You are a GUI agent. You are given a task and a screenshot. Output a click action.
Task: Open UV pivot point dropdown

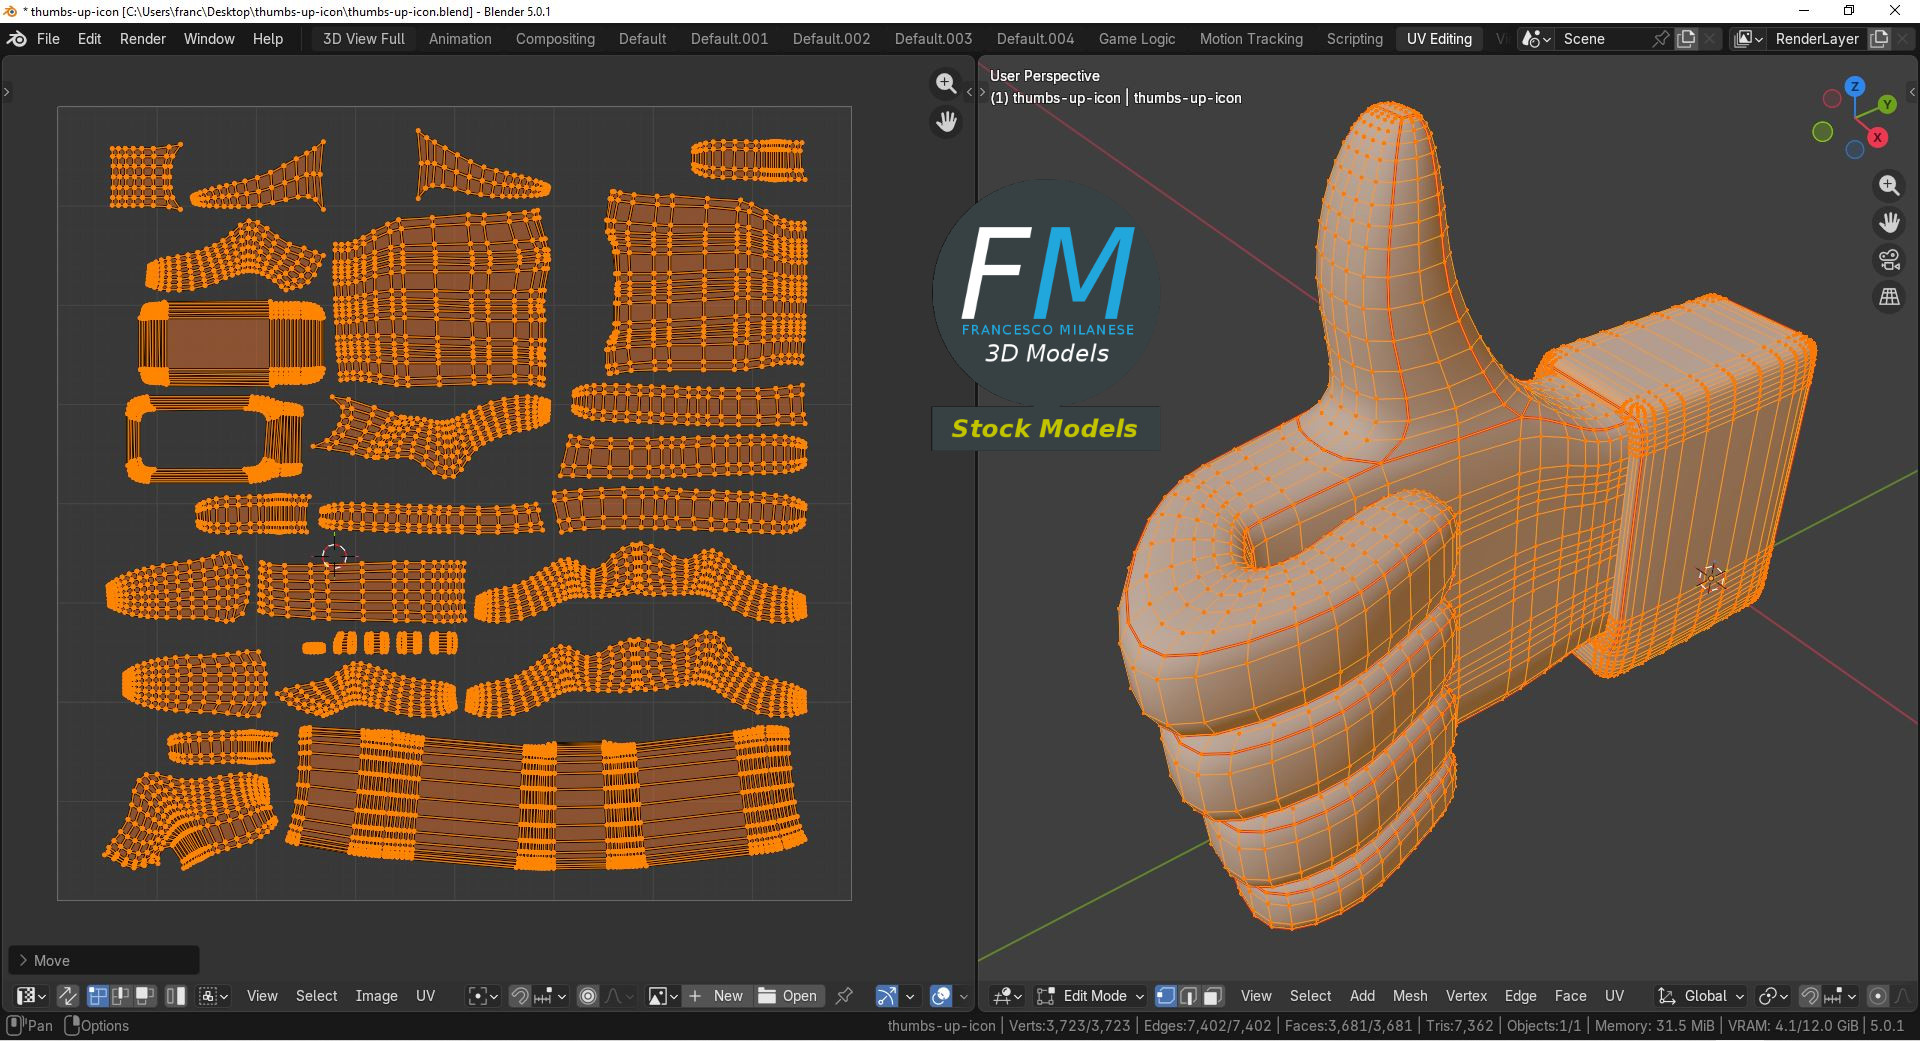[x=483, y=996]
